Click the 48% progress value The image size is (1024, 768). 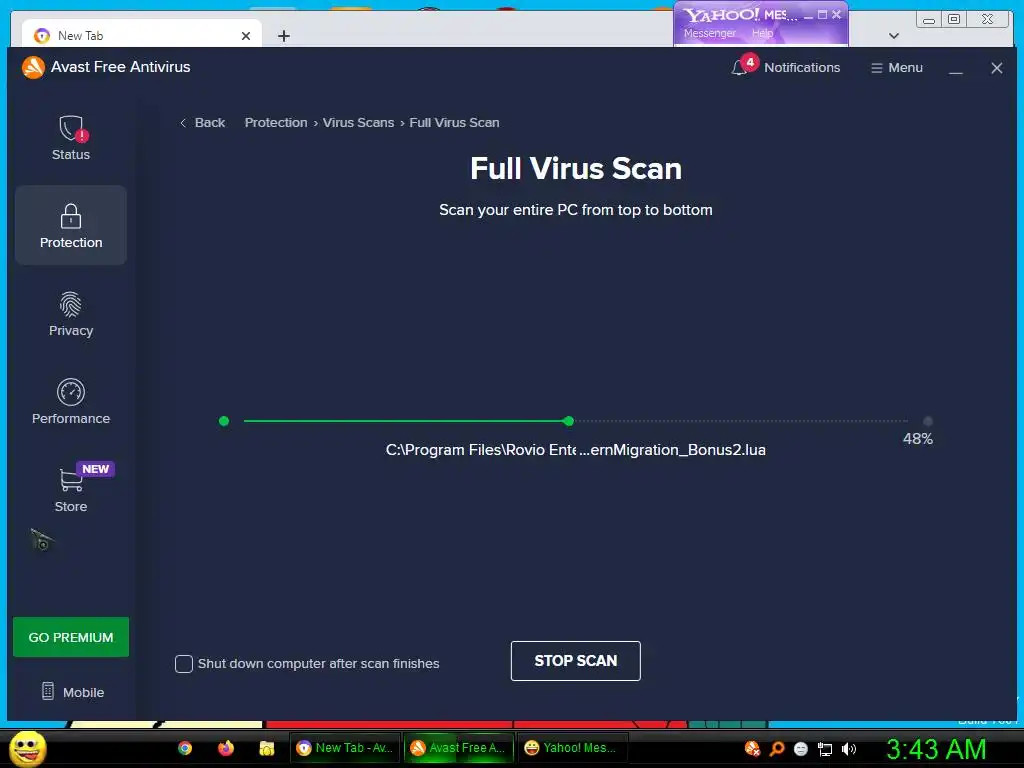click(x=918, y=439)
